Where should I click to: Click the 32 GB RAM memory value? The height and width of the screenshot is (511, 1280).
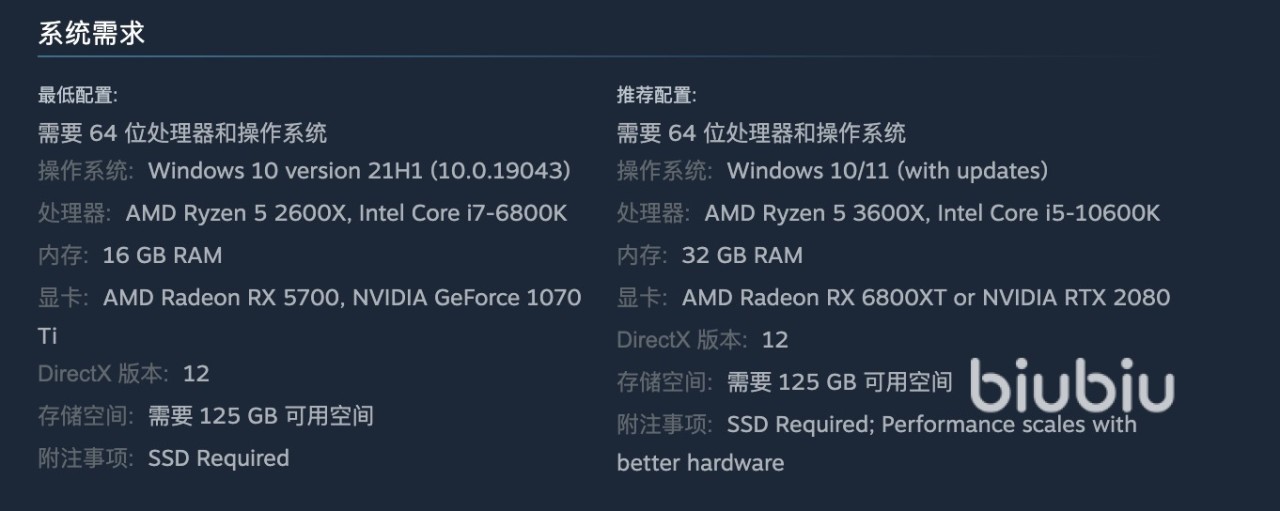pyautogui.click(x=741, y=255)
